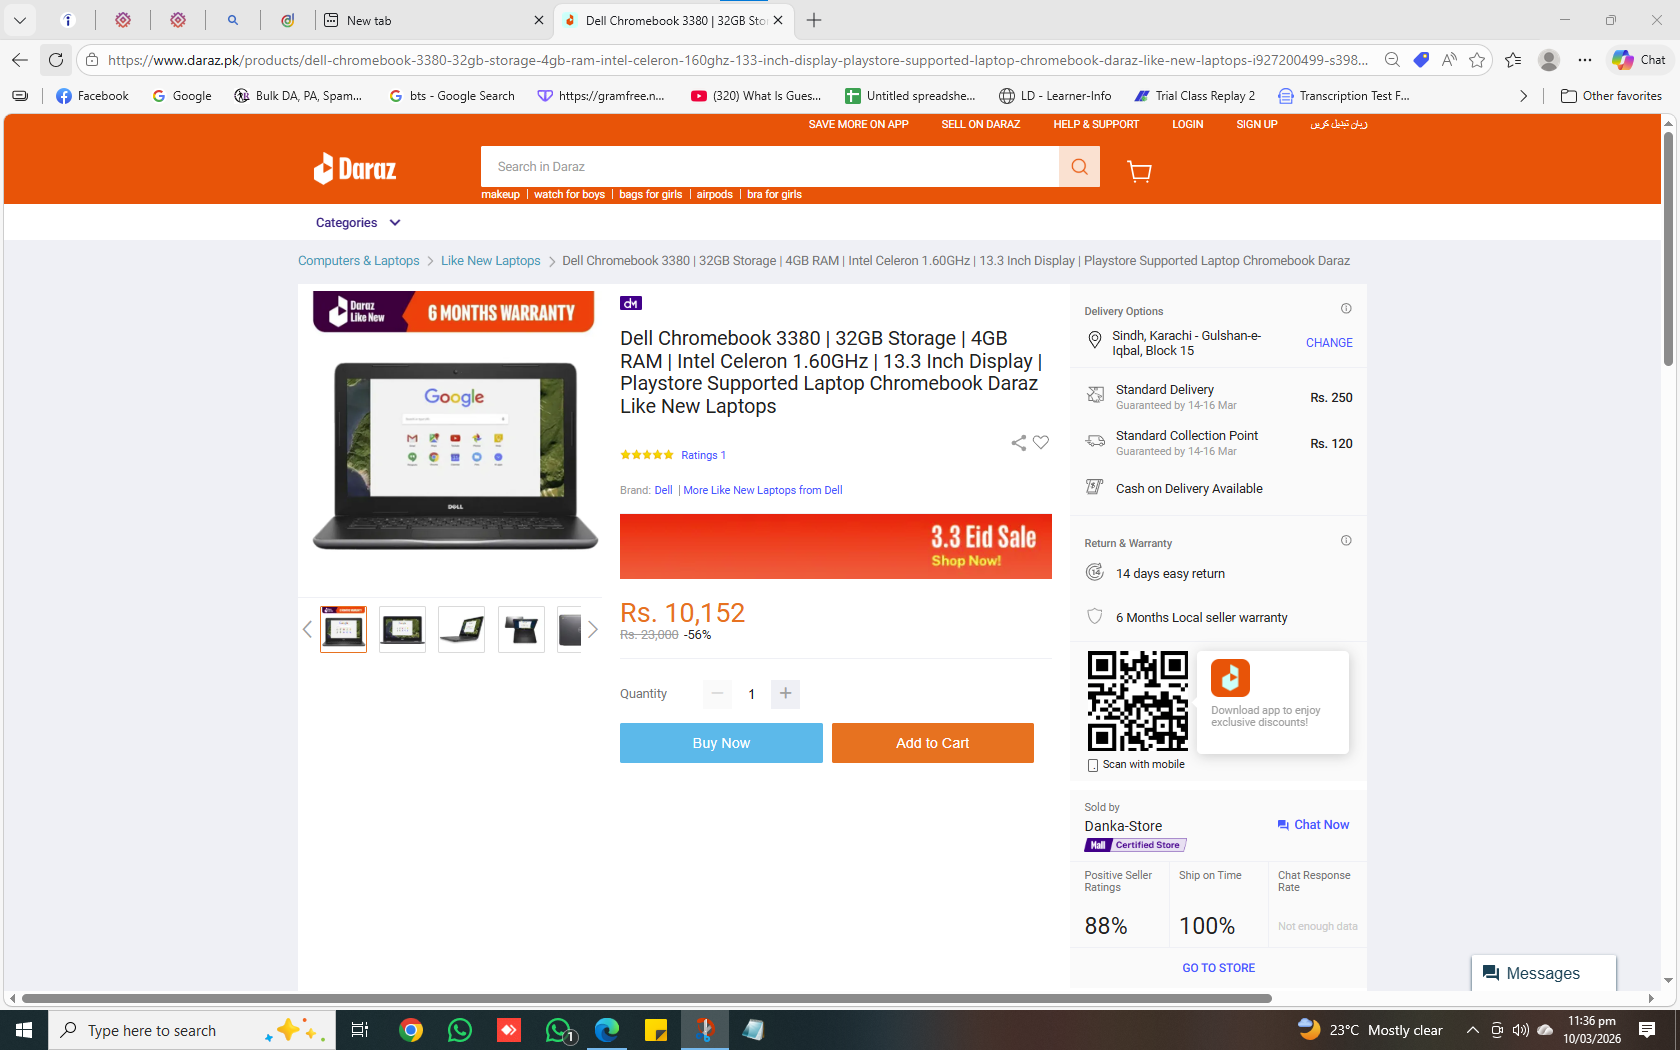
Task: Click browser back arrow button
Action: pyautogui.click(x=20, y=60)
